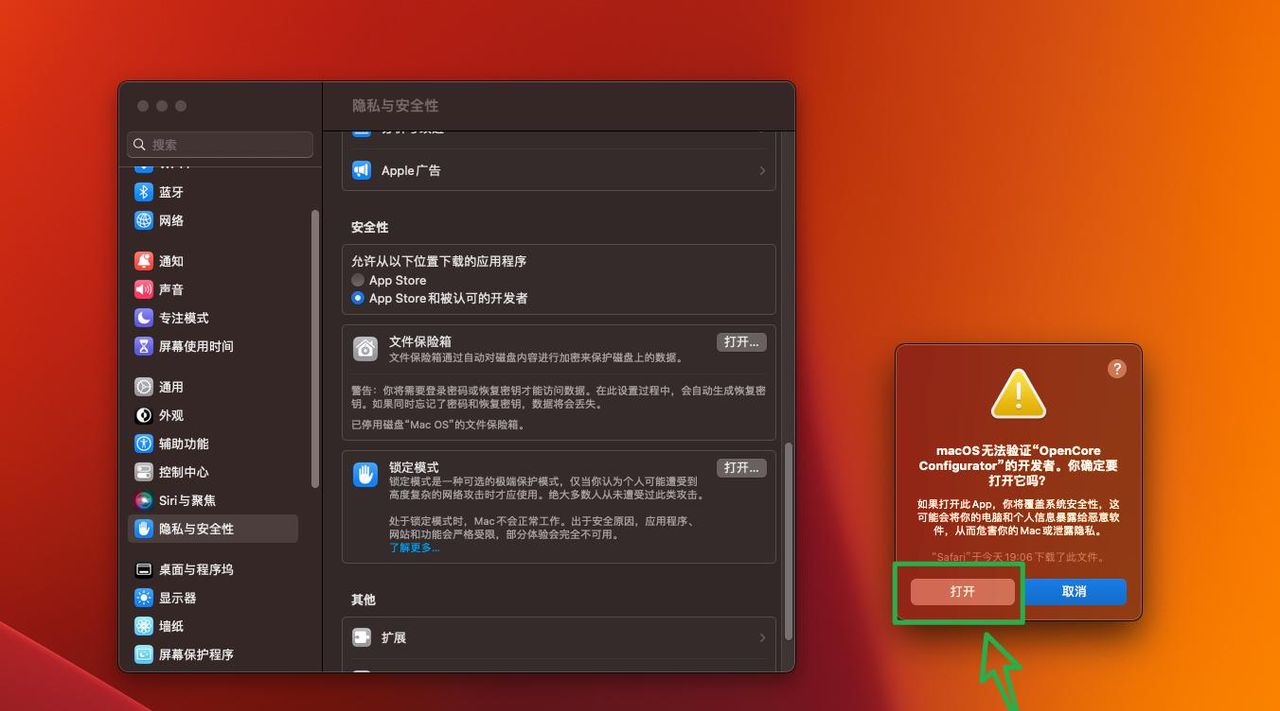The height and width of the screenshot is (711, 1280).
Task: Click the Accessibility icon
Action: pos(144,444)
